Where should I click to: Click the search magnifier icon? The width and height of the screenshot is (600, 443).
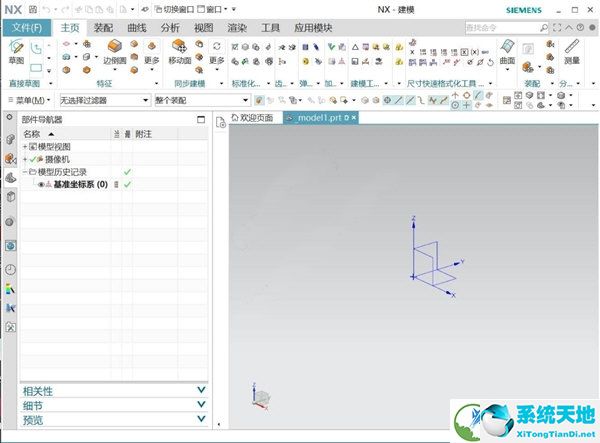point(544,28)
